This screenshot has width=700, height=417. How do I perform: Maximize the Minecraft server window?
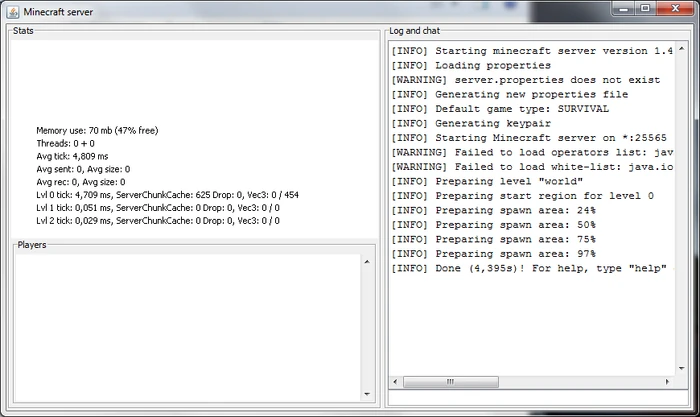(645, 8)
